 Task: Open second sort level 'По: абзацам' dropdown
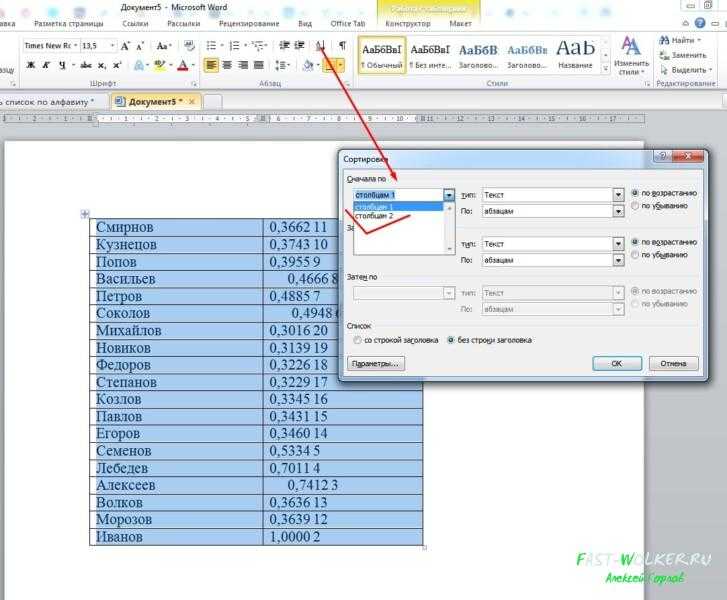(x=618, y=261)
